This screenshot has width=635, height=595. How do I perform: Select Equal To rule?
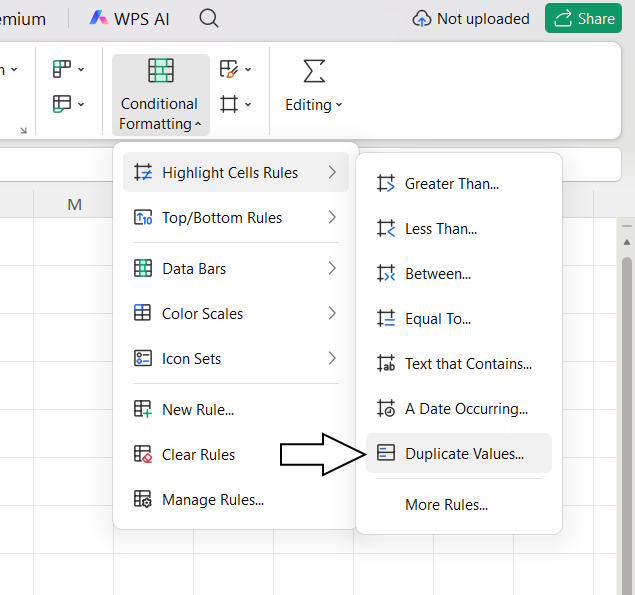pyautogui.click(x=459, y=319)
